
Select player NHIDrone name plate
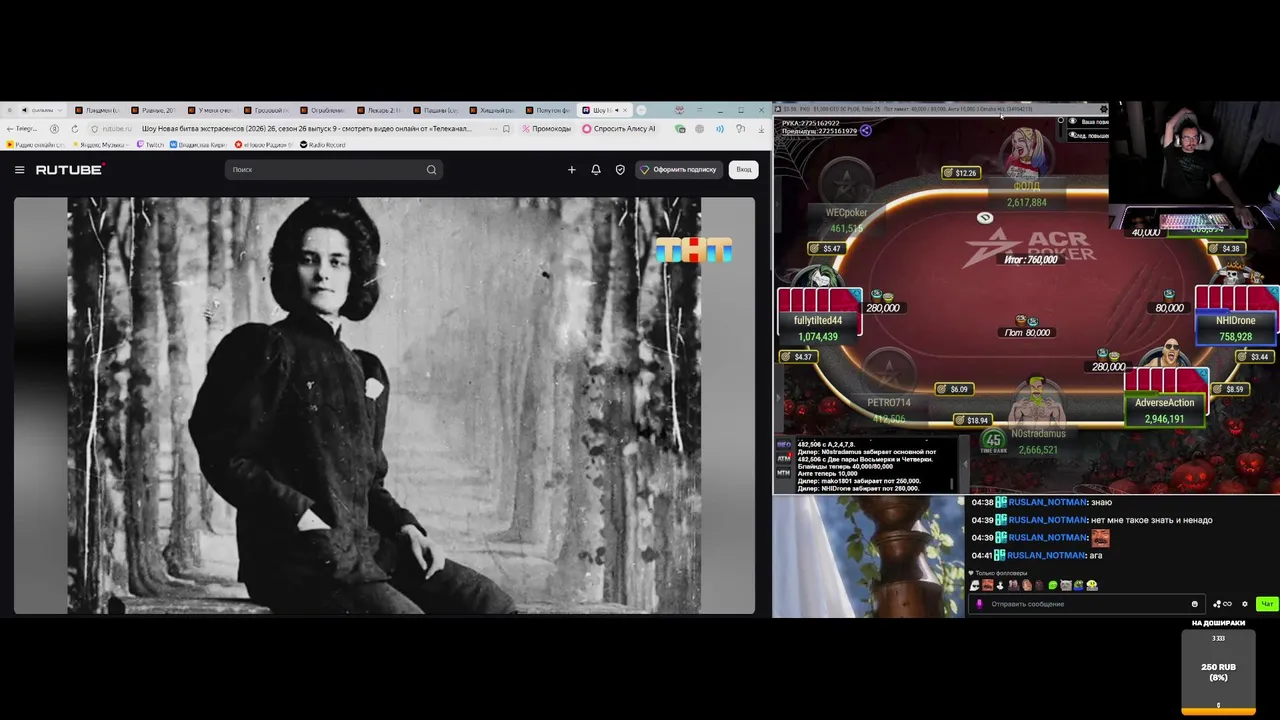pos(1235,328)
